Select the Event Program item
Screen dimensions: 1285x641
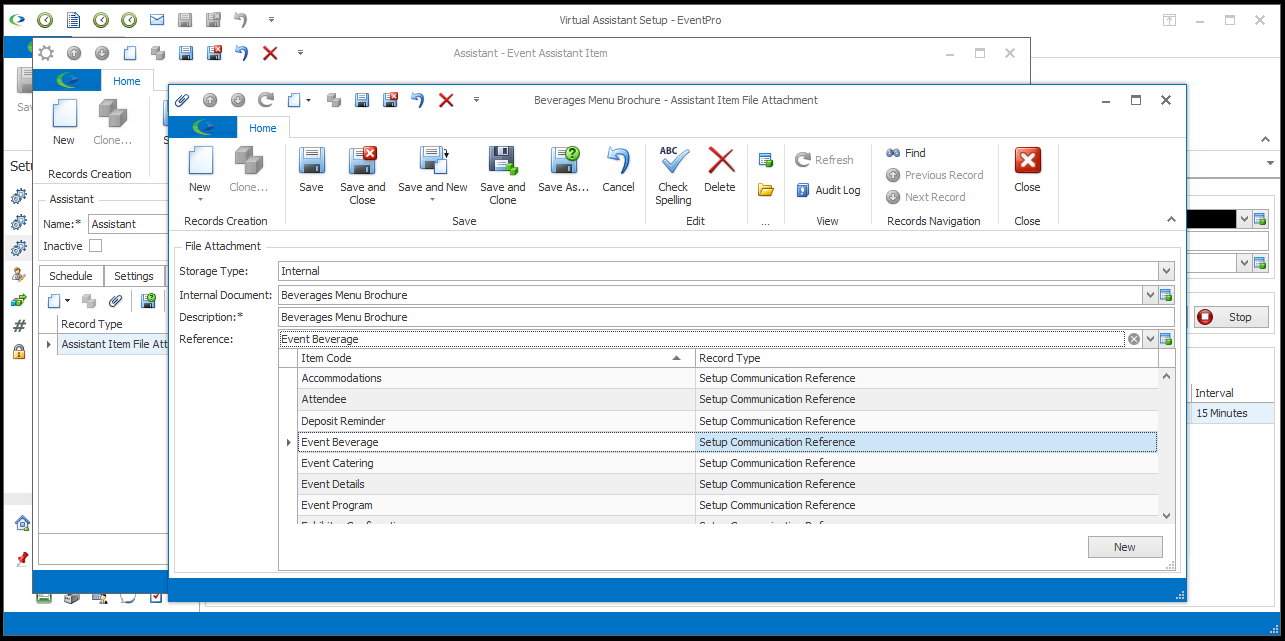point(727,505)
